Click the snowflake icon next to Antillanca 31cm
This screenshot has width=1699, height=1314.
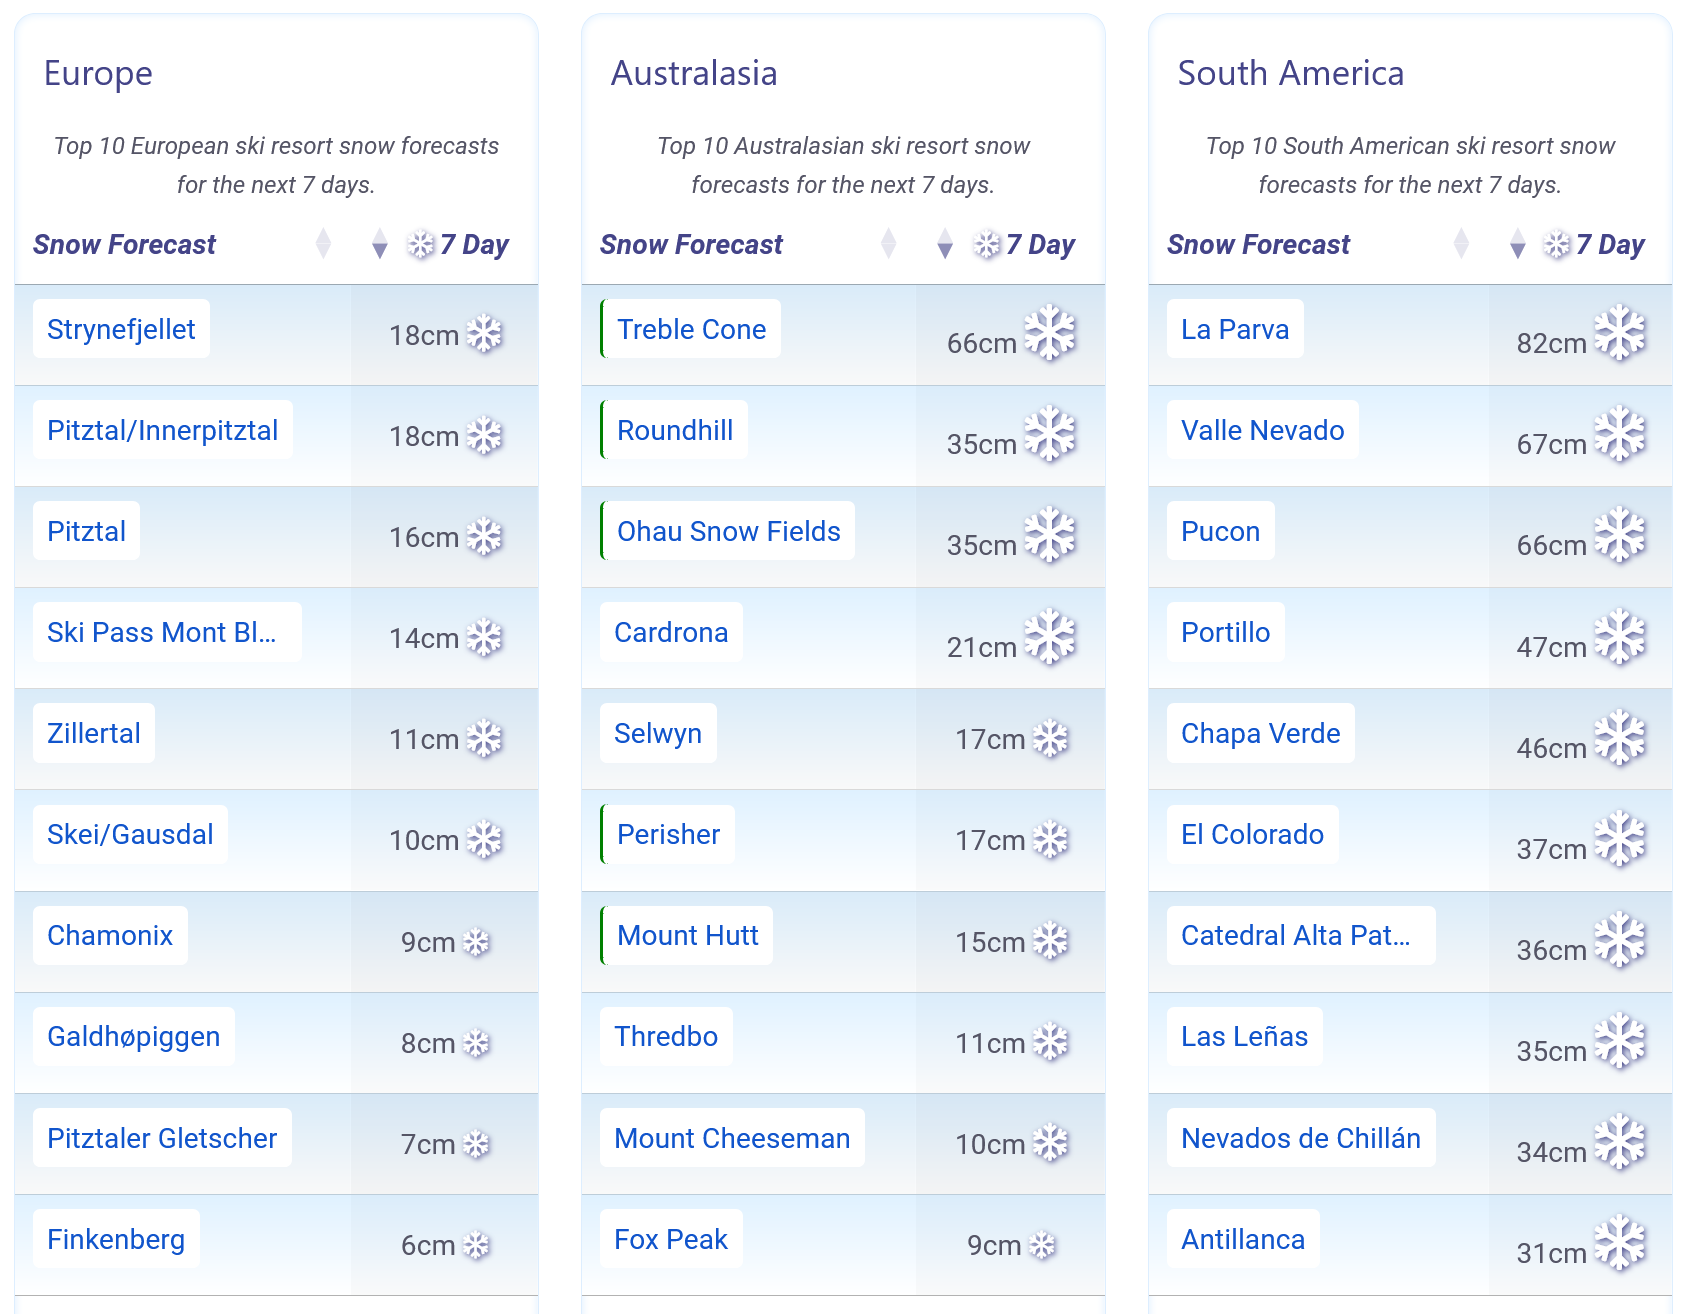point(1620,1243)
